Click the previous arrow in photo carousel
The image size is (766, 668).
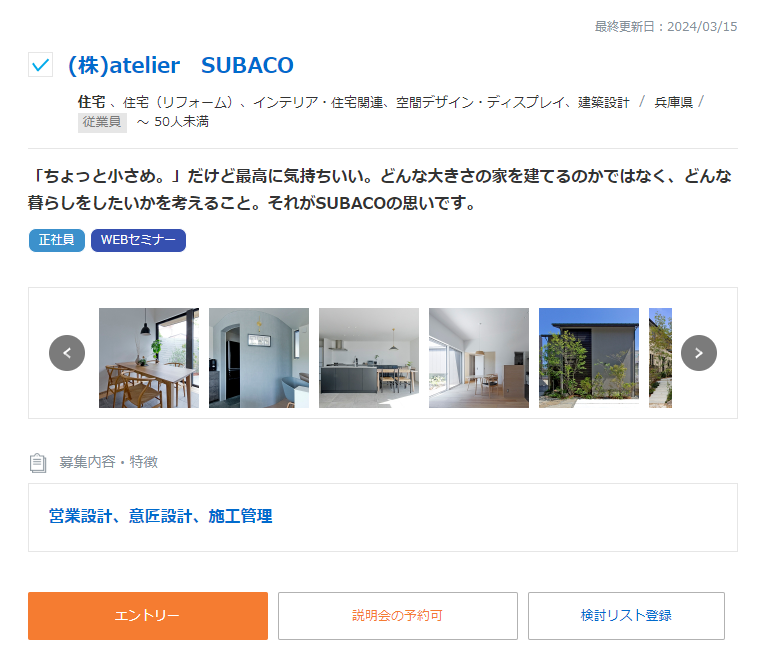click(67, 353)
